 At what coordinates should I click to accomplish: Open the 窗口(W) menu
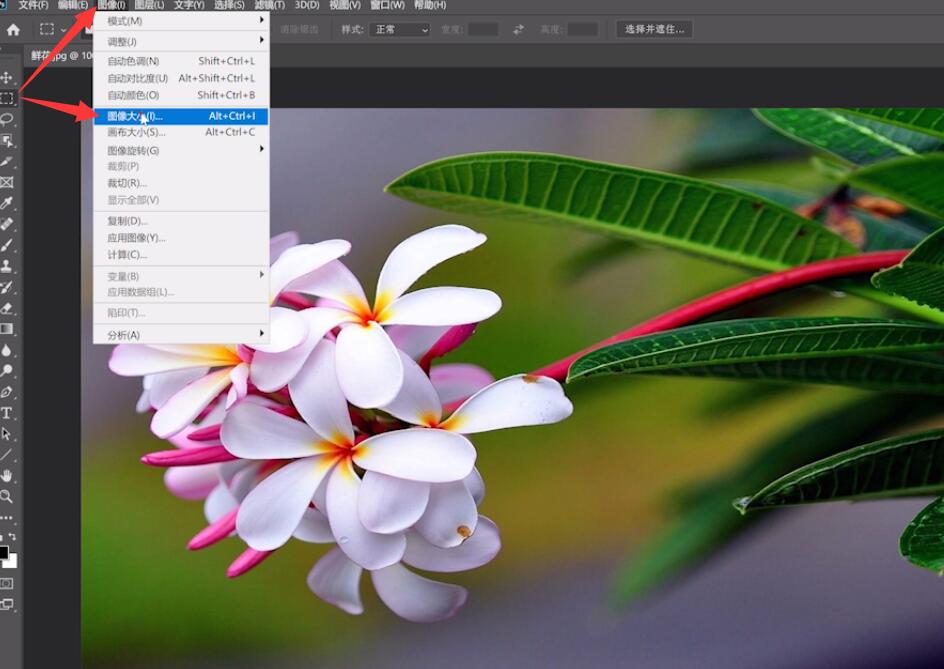click(387, 5)
